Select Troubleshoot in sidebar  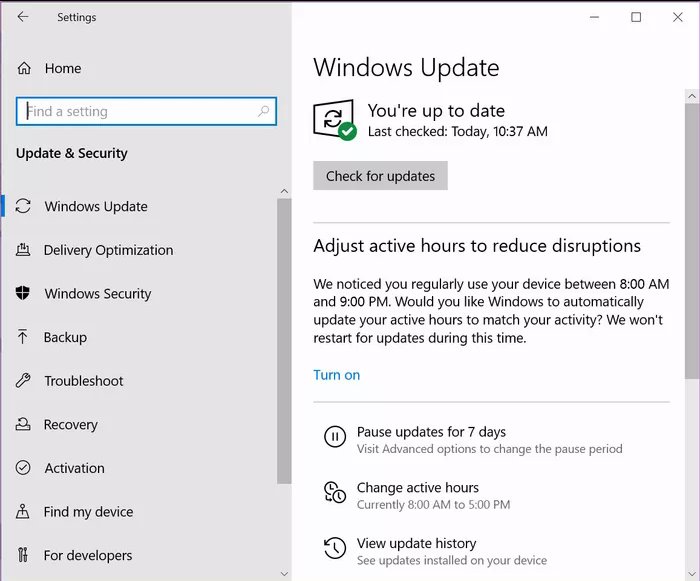tap(83, 381)
